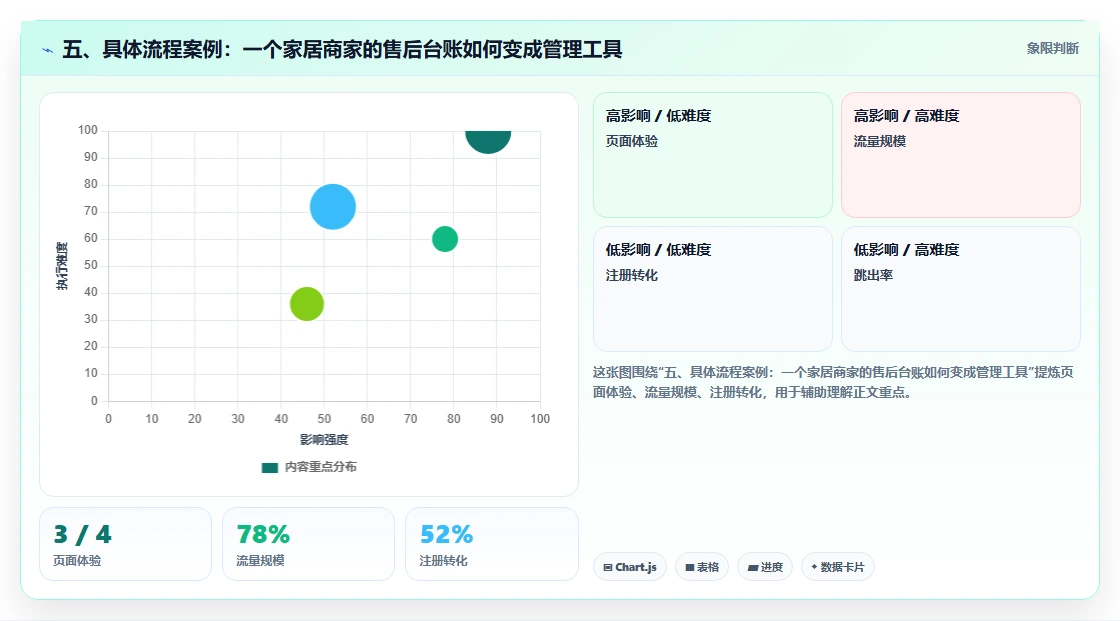1120x621 pixels.
Task: Click the 内容重点分布 legend label
Action: point(320,467)
